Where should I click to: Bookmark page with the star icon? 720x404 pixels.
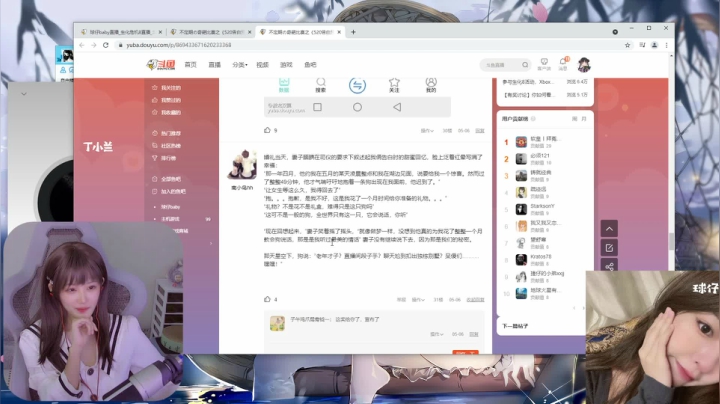click(627, 45)
